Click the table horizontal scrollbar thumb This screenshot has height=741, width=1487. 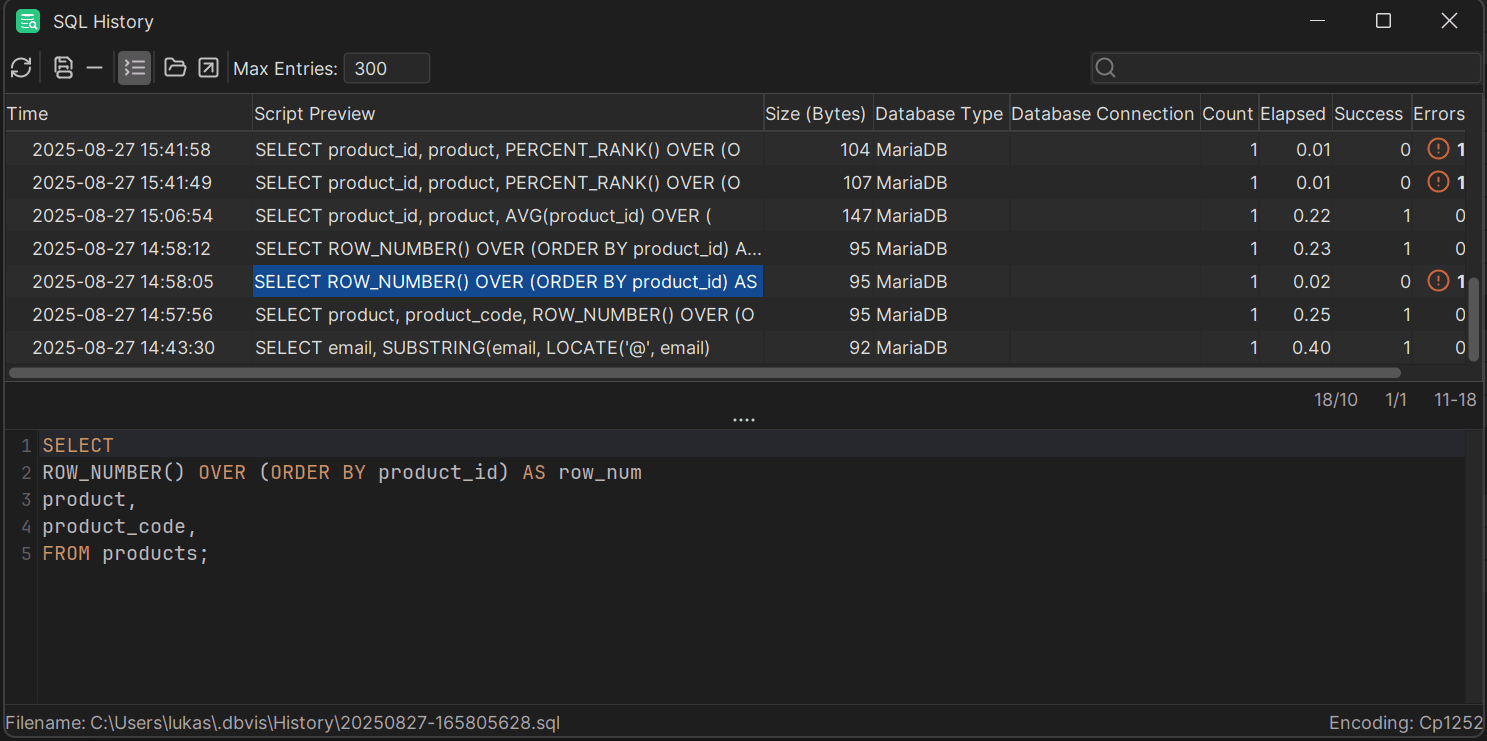[705, 373]
